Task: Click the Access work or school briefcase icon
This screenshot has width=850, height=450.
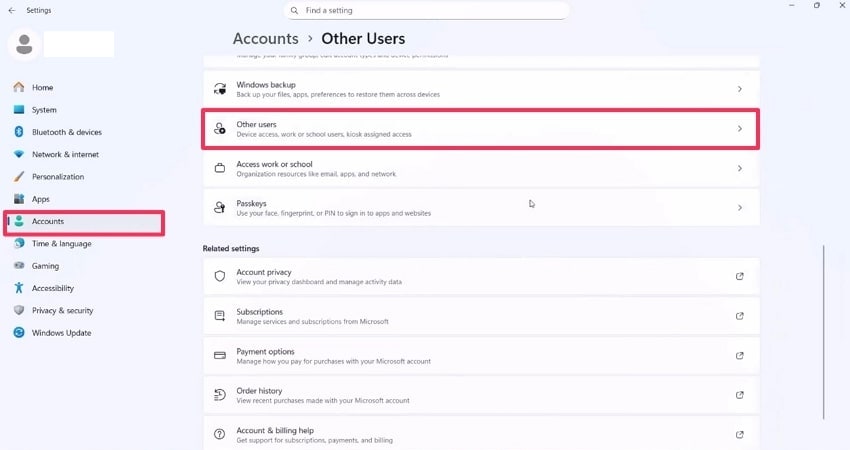Action: coord(220,168)
